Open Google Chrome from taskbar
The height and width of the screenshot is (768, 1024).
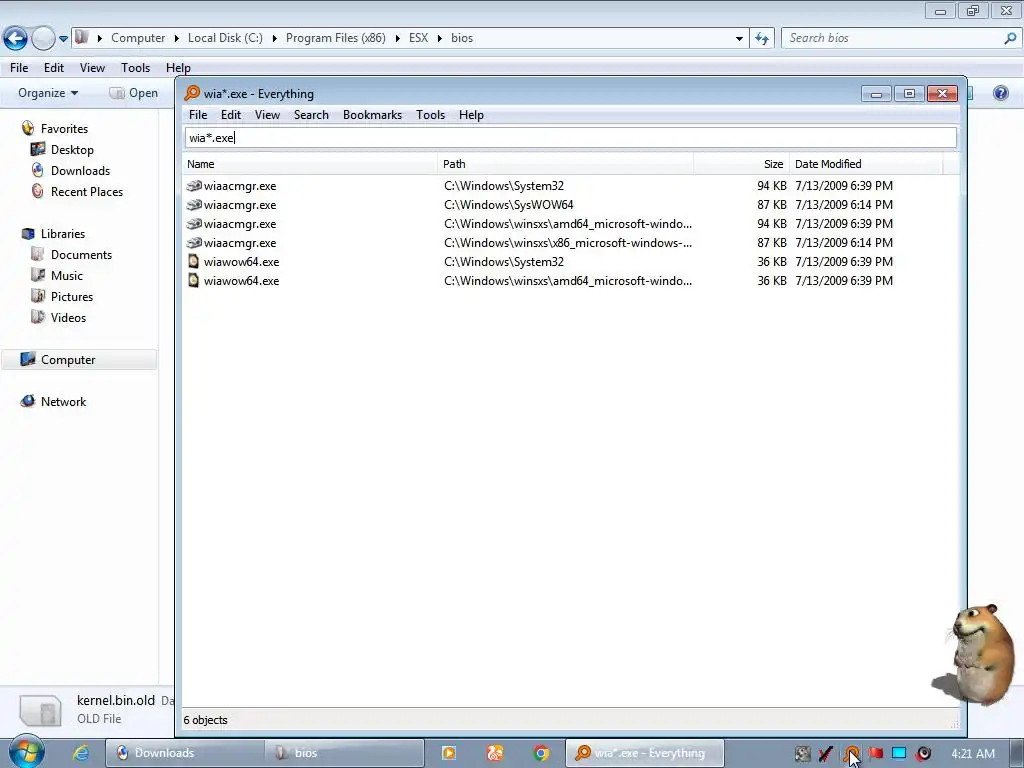tap(541, 753)
